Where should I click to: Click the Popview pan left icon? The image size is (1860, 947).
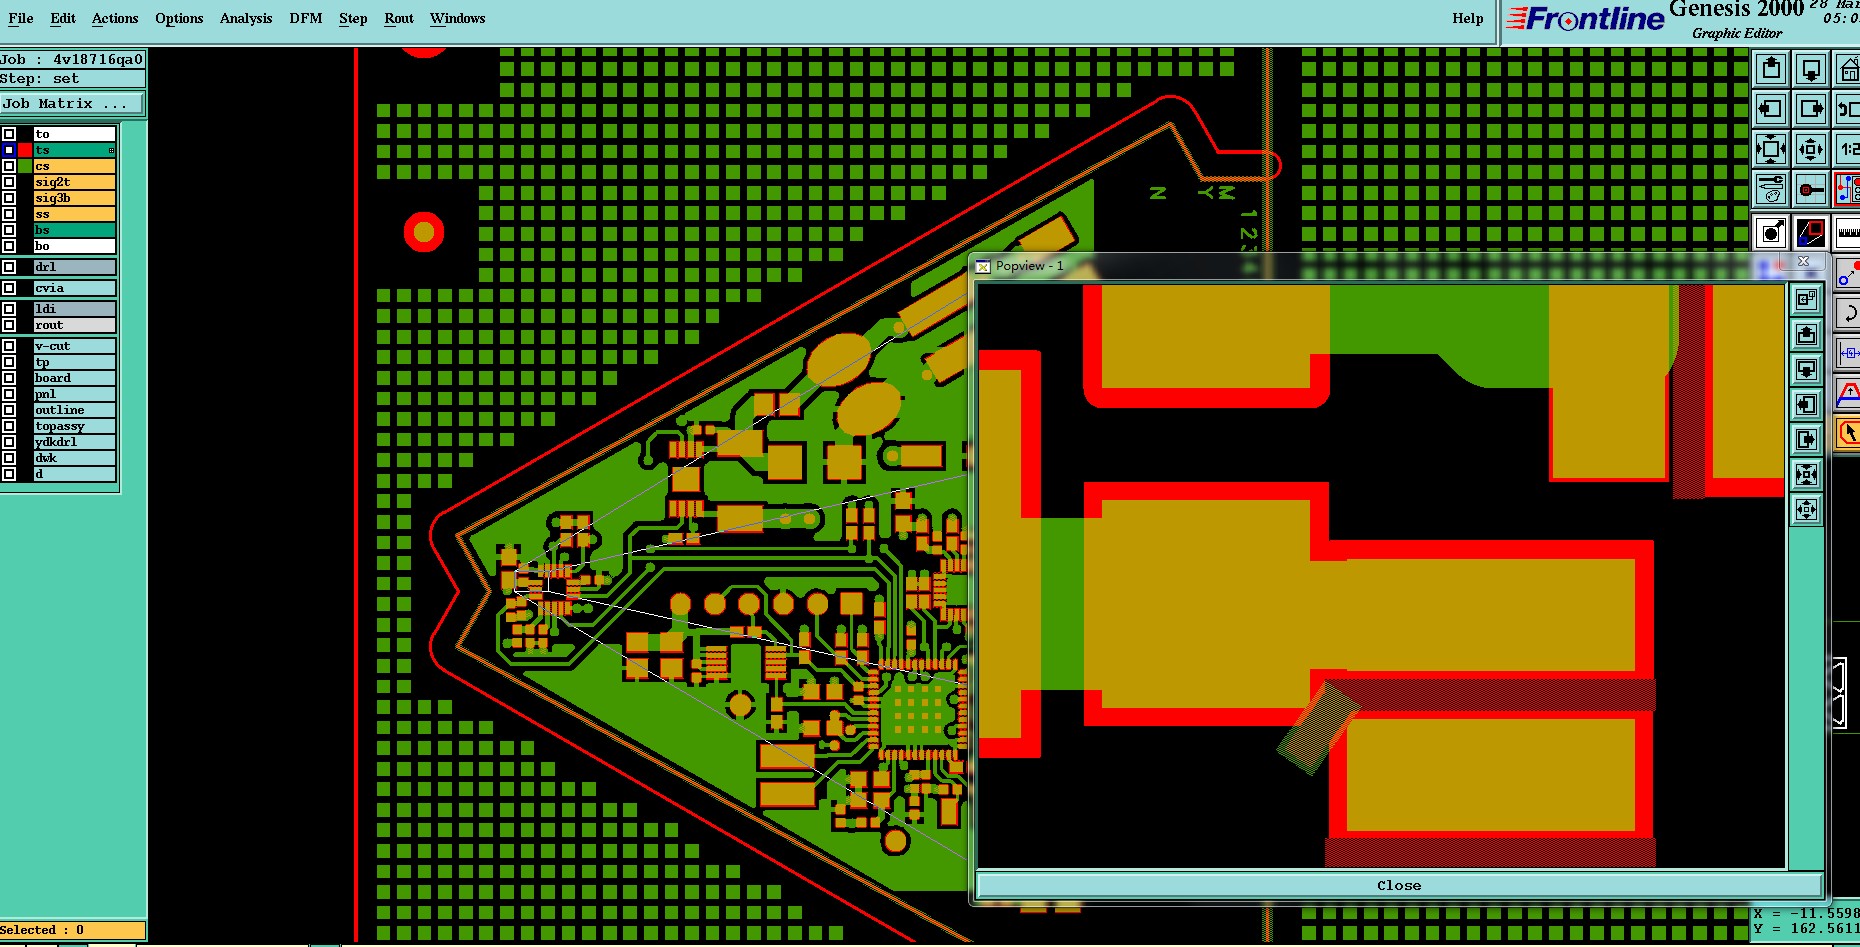tap(1806, 404)
